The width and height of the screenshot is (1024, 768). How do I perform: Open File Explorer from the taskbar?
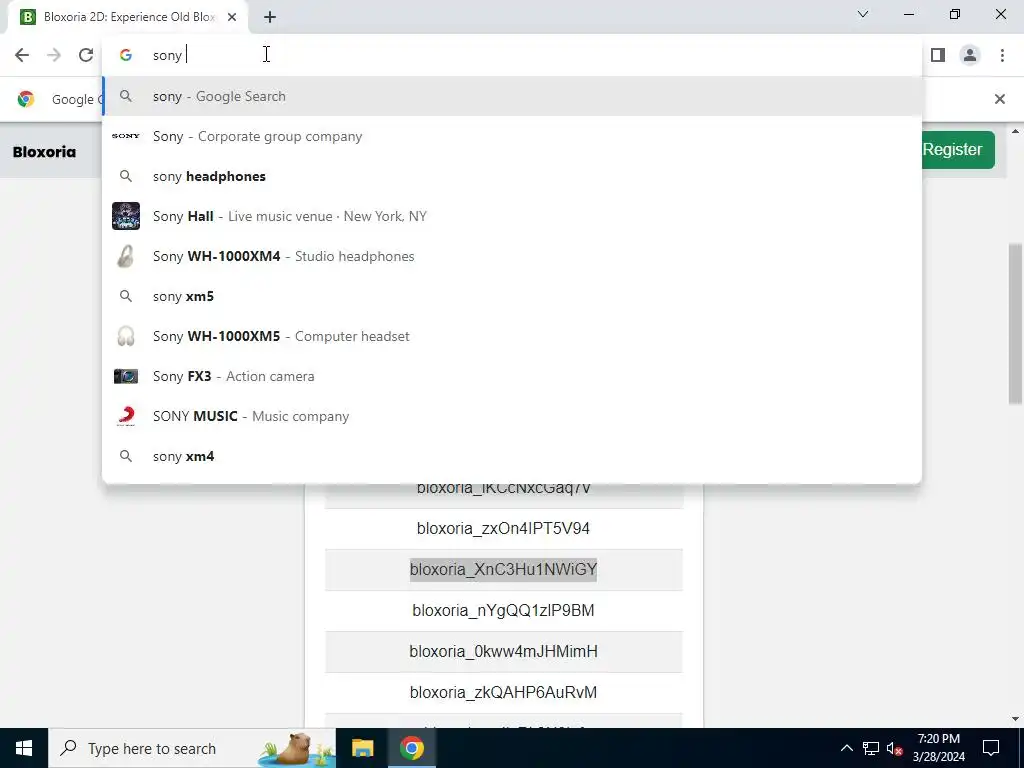click(x=362, y=748)
